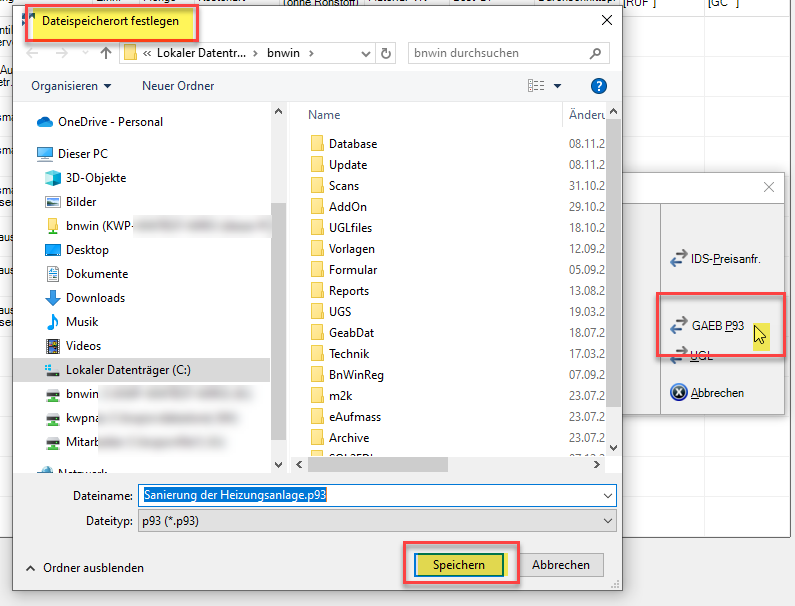Image resolution: width=795 pixels, height=606 pixels.
Task: Click the Neuer Ordner button
Action: [x=178, y=86]
